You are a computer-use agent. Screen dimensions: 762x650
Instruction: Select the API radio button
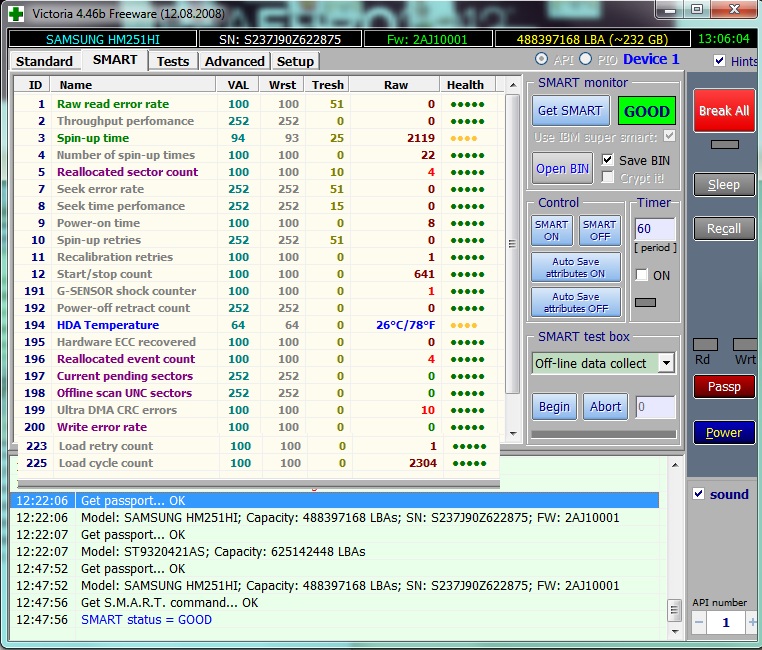click(x=541, y=59)
